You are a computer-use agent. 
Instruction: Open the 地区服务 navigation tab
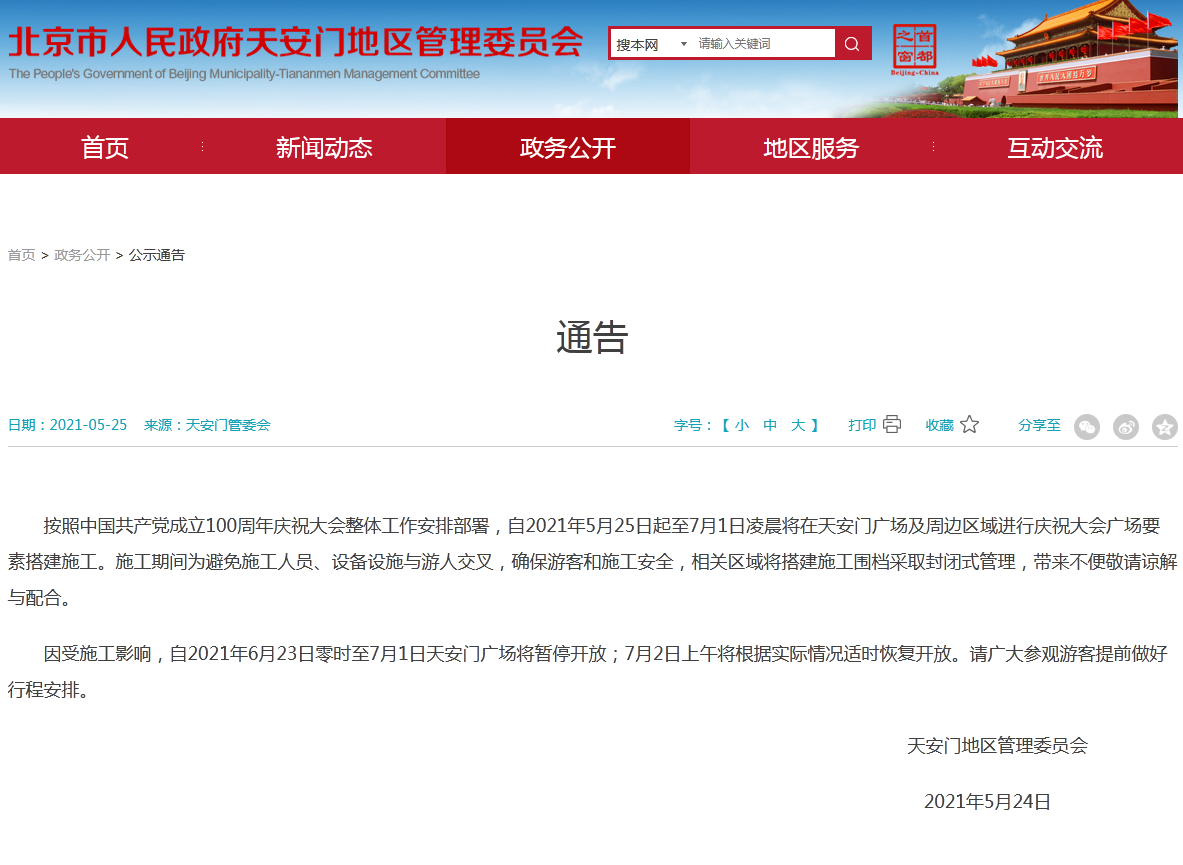[x=811, y=146]
